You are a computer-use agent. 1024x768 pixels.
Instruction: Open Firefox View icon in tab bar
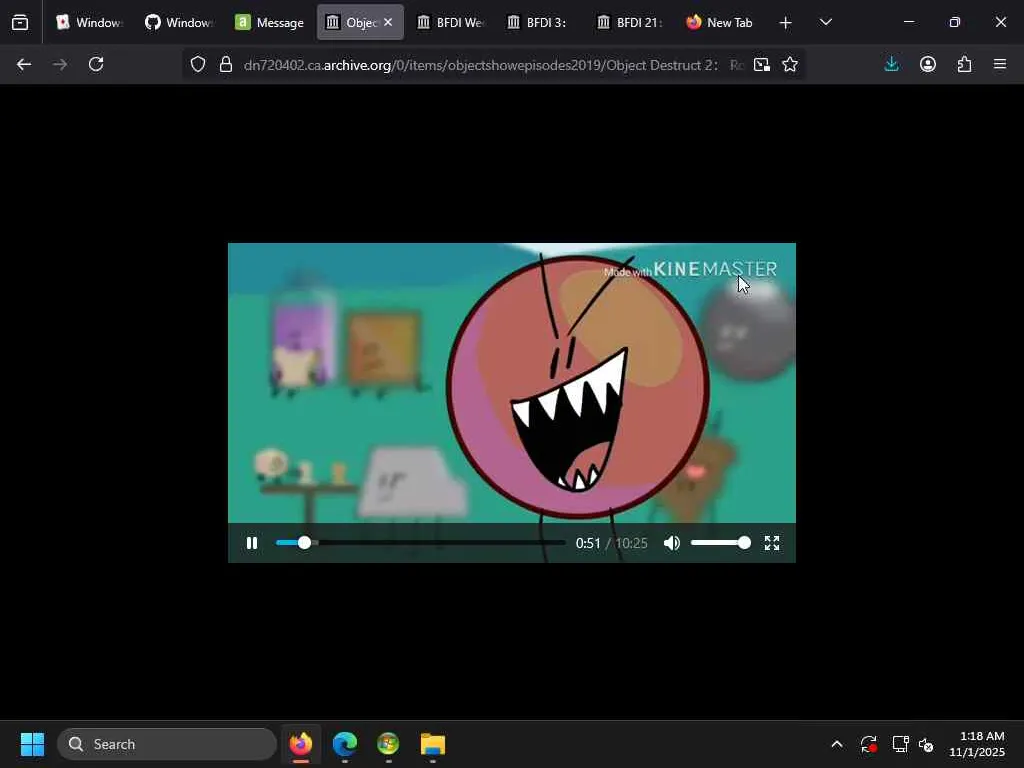point(20,22)
